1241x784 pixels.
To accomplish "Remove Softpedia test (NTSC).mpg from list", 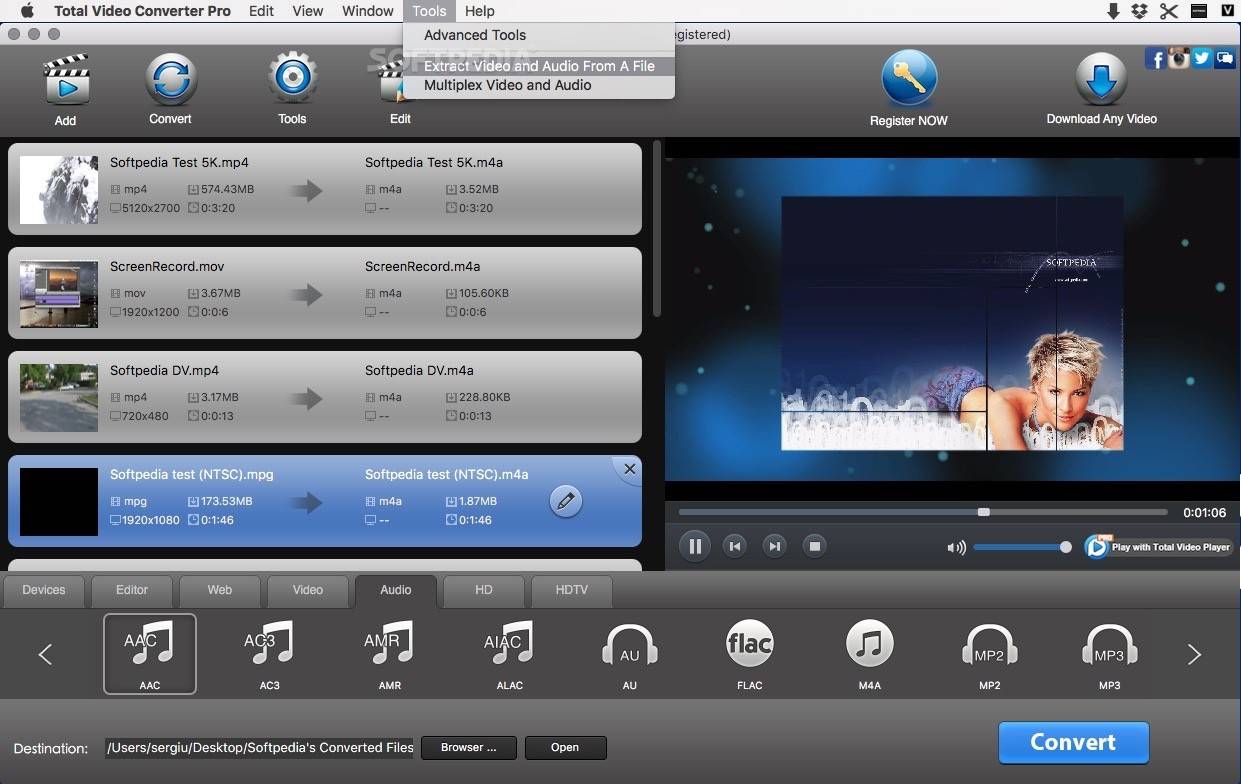I will (x=629, y=469).
